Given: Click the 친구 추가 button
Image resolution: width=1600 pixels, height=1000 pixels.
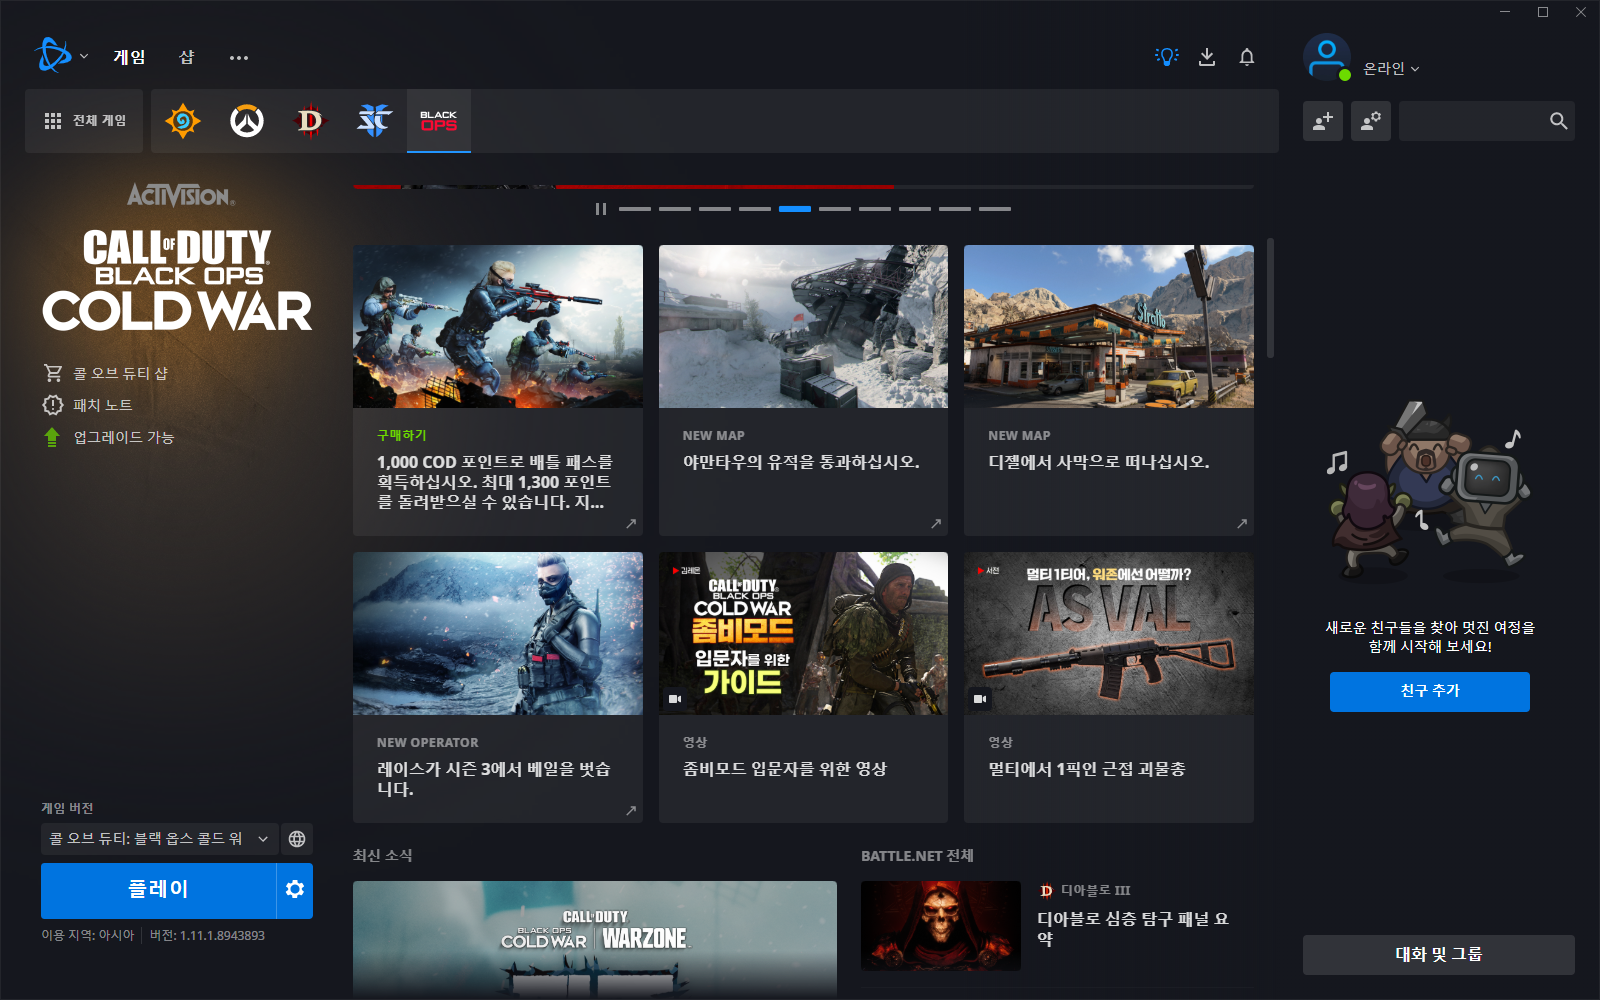Looking at the screenshot, I should point(1430,691).
